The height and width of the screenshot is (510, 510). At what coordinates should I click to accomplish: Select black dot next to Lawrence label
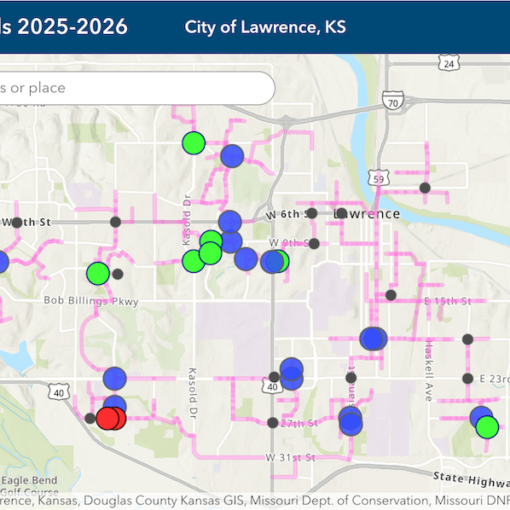[x=342, y=213]
